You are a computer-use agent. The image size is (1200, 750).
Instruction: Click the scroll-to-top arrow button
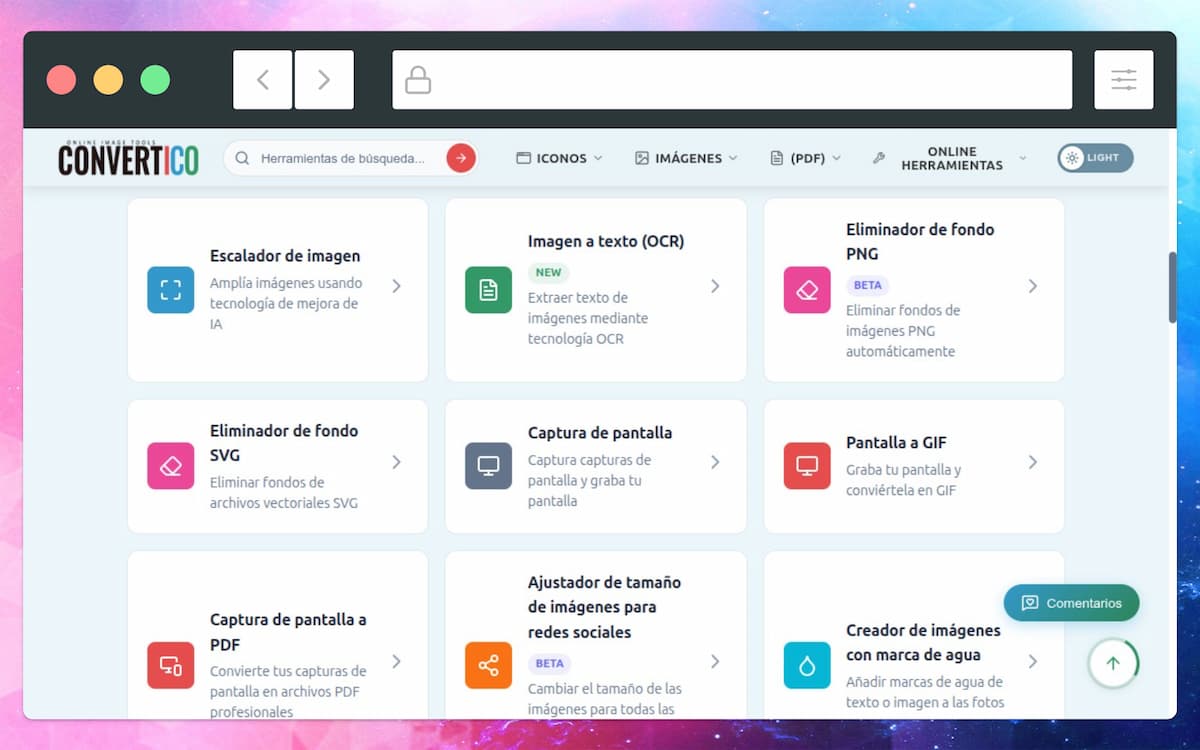coord(1113,663)
